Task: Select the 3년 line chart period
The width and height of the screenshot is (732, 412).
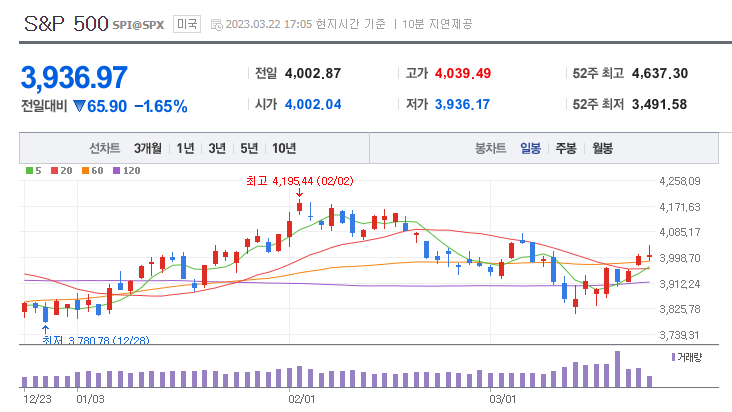Action: 217,148
